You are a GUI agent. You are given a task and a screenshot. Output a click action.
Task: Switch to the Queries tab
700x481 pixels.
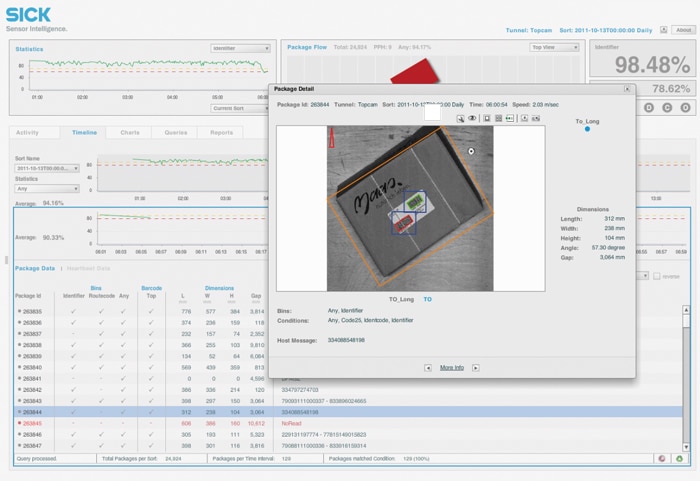(x=176, y=132)
